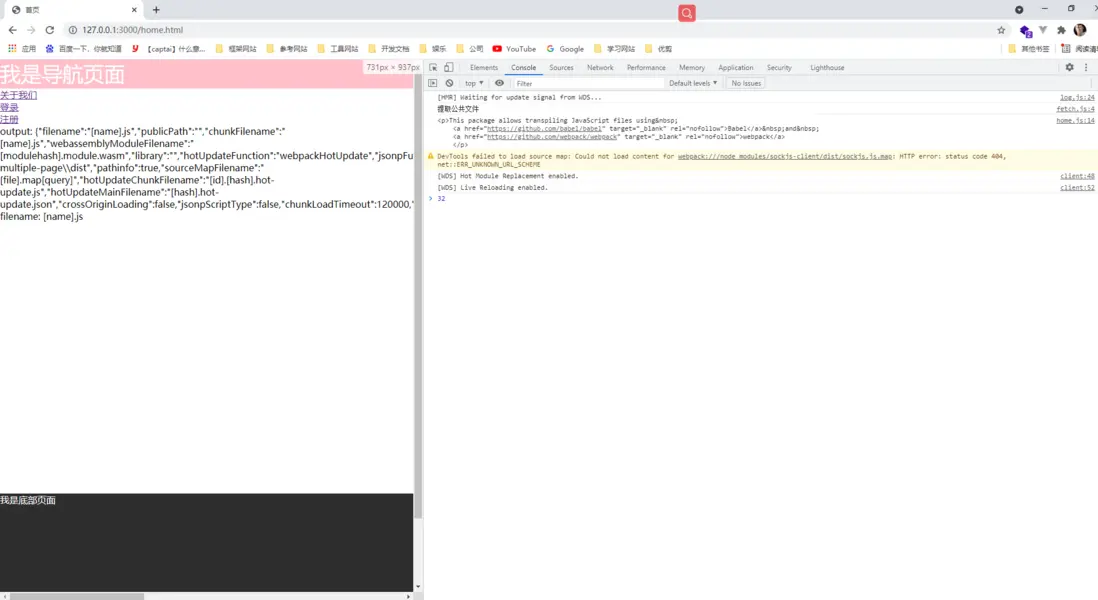The image size is (1098, 600).
Task: Open the purple cube extension with badge
Action: pos(1025,31)
